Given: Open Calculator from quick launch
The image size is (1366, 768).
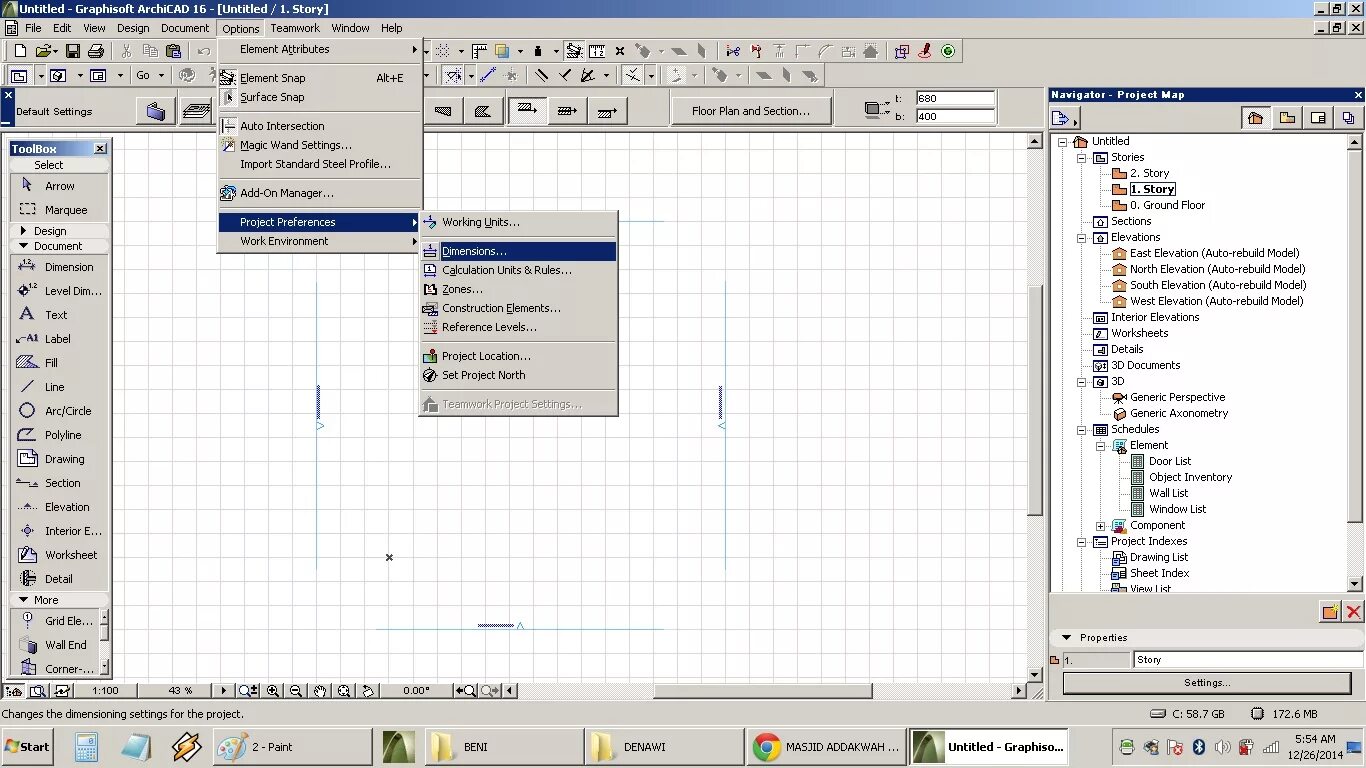Looking at the screenshot, I should (x=87, y=747).
